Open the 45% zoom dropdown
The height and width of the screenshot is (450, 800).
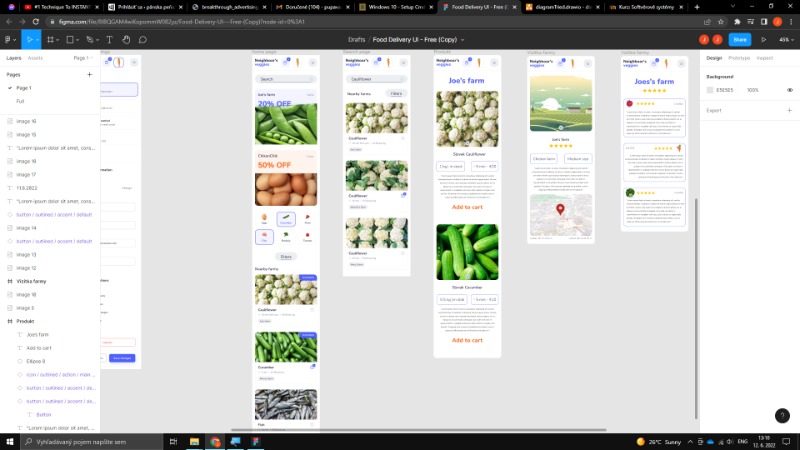786,39
